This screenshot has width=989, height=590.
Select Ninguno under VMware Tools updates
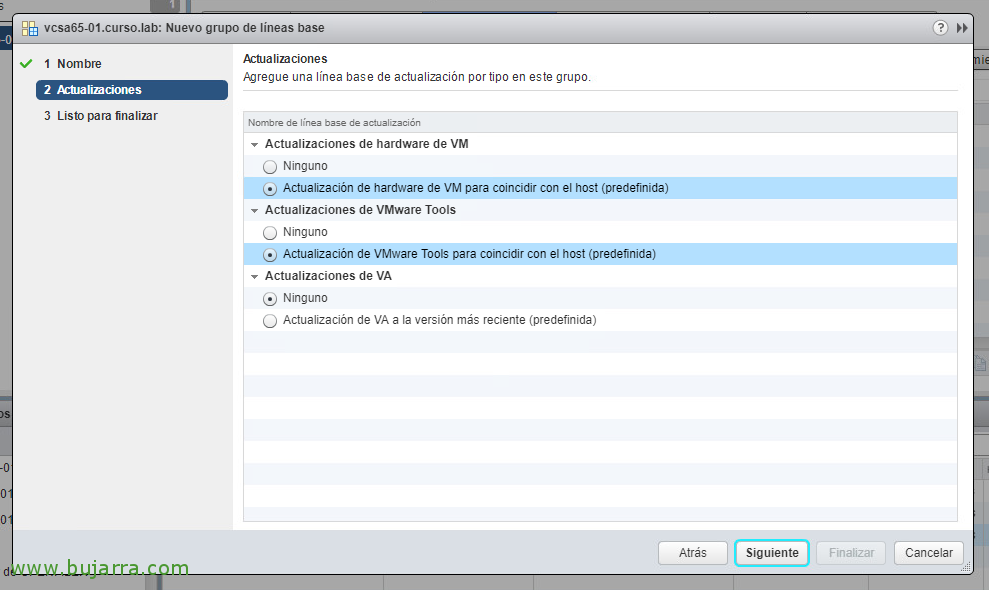pyautogui.click(x=270, y=233)
